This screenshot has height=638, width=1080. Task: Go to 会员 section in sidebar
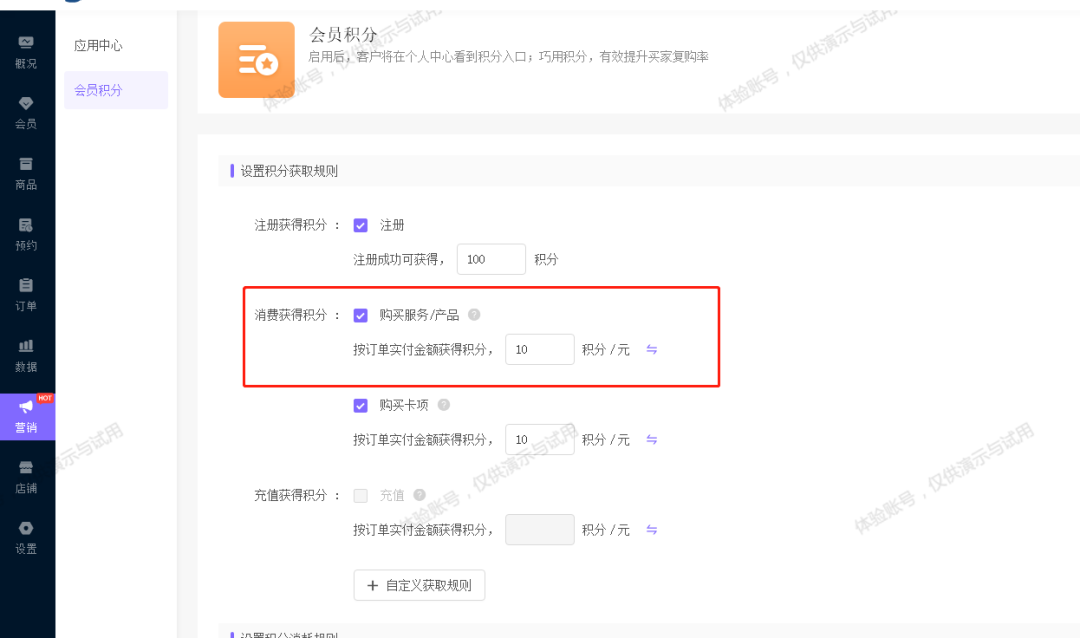click(26, 113)
